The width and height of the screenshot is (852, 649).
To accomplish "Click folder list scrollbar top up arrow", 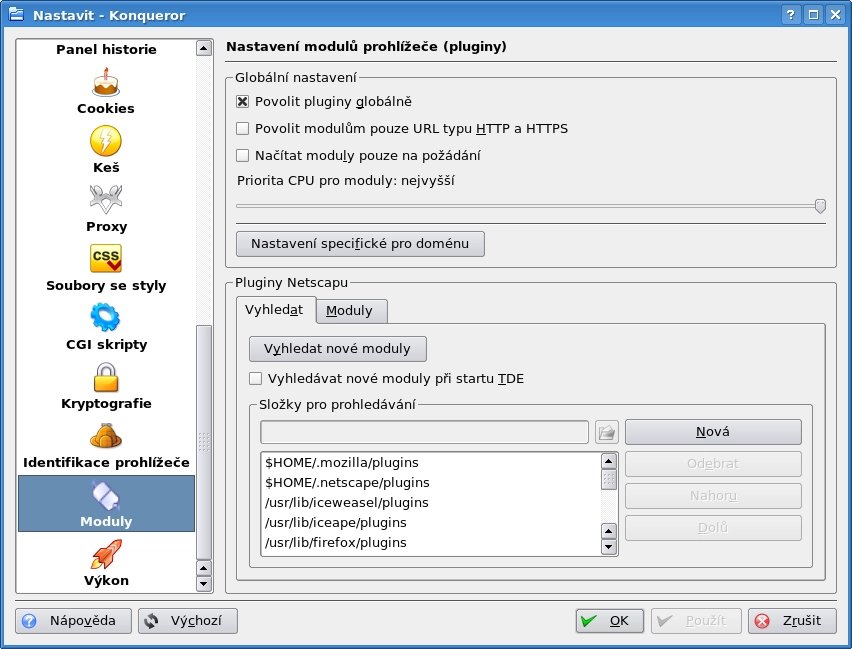I will [x=609, y=461].
